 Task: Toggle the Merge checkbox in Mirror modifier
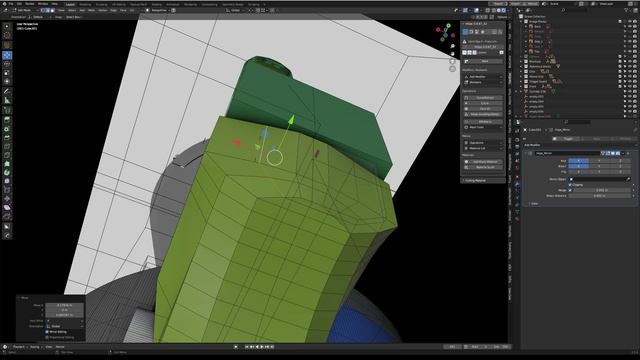pyautogui.click(x=570, y=190)
